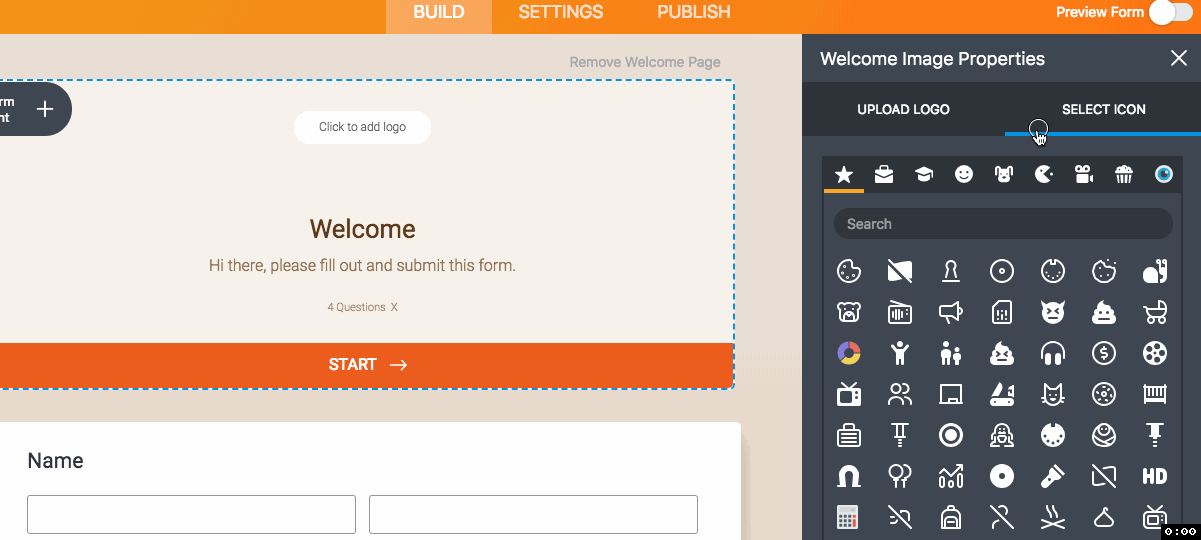Open the briefcase icon category
Viewport: 1201px width, 540px height.
(x=884, y=175)
